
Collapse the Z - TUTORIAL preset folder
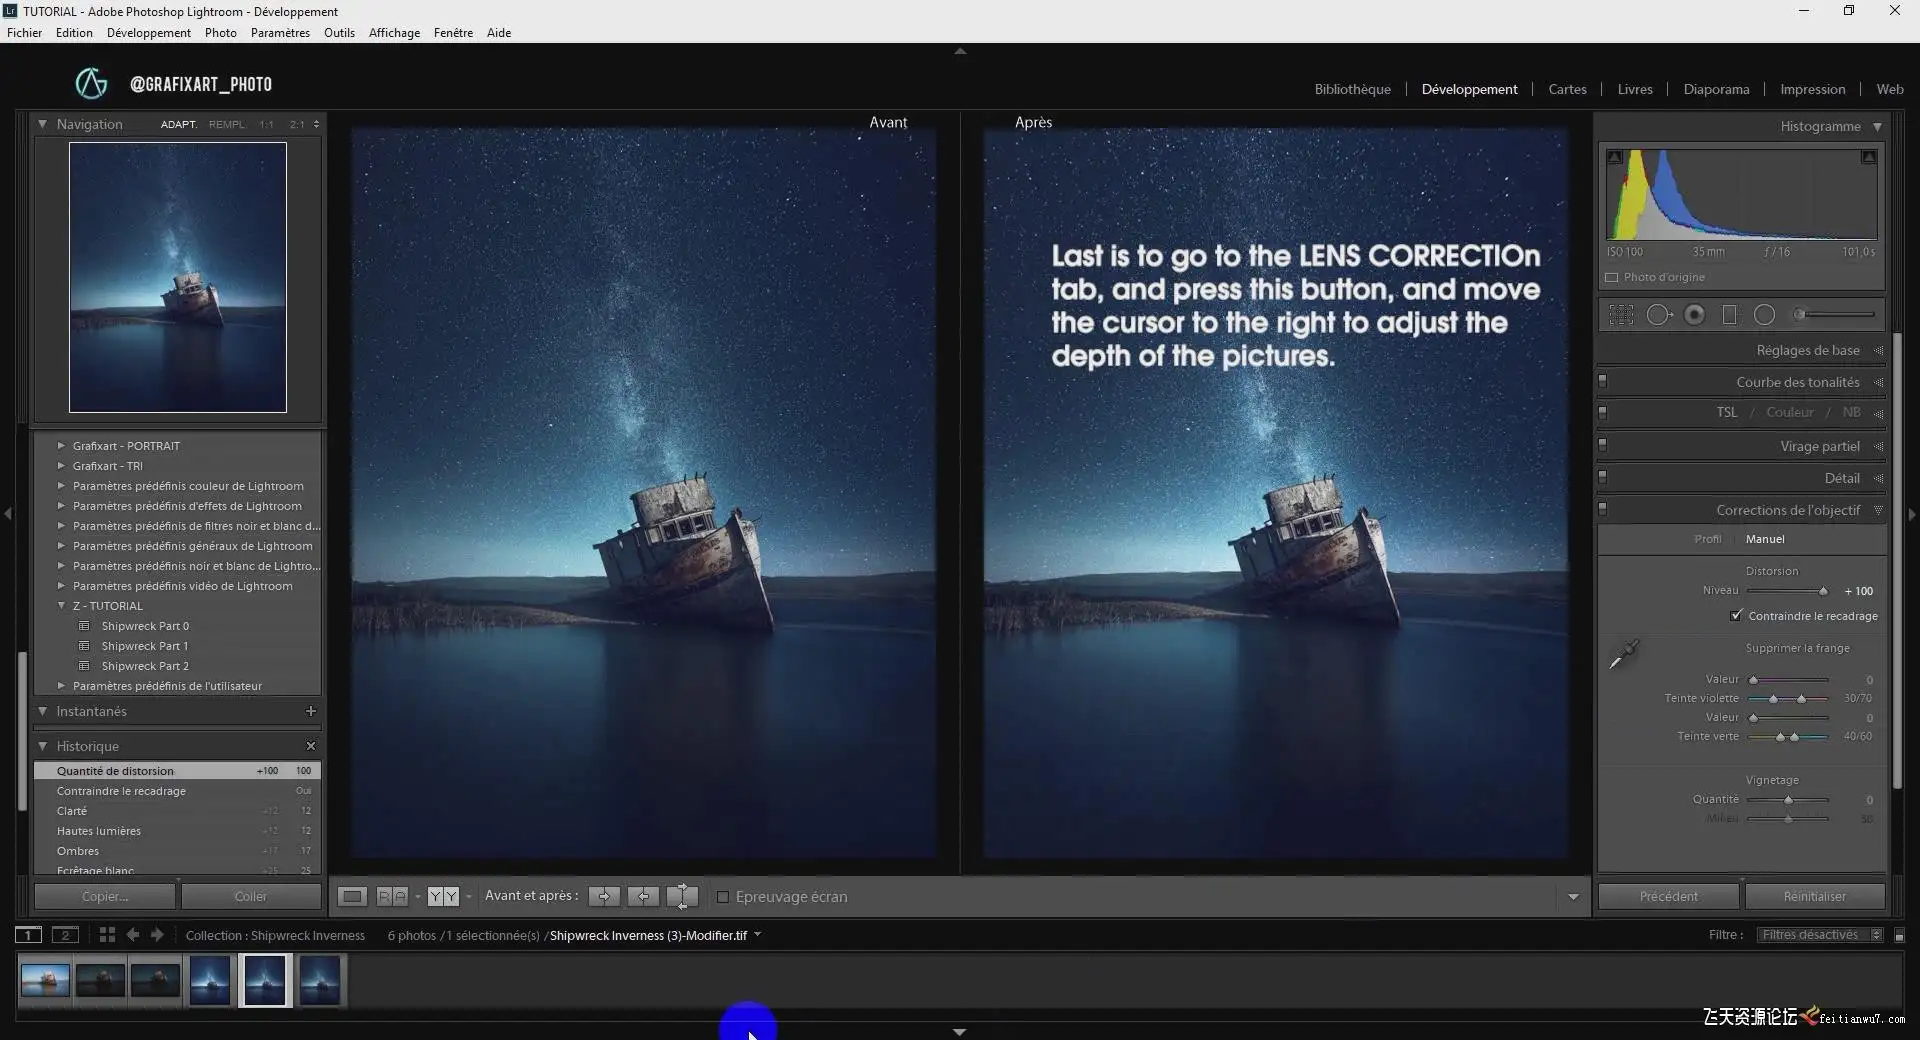[61, 606]
